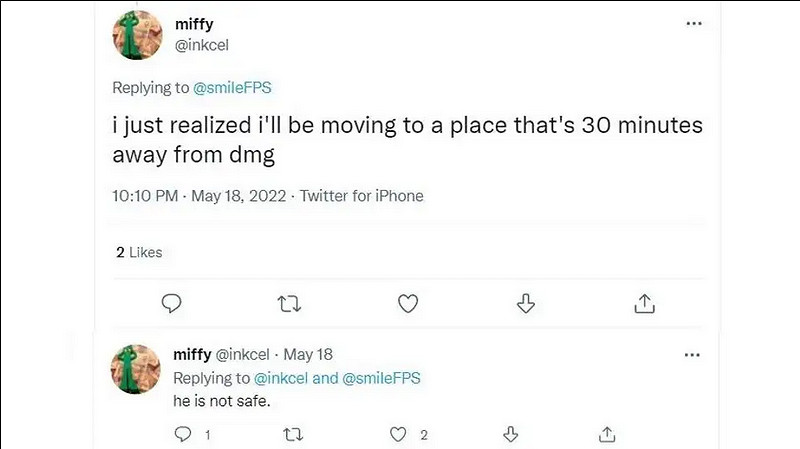Screen dimensions: 800x449
Task: Open miffy's avatar on the reply tweet
Action: 136,369
